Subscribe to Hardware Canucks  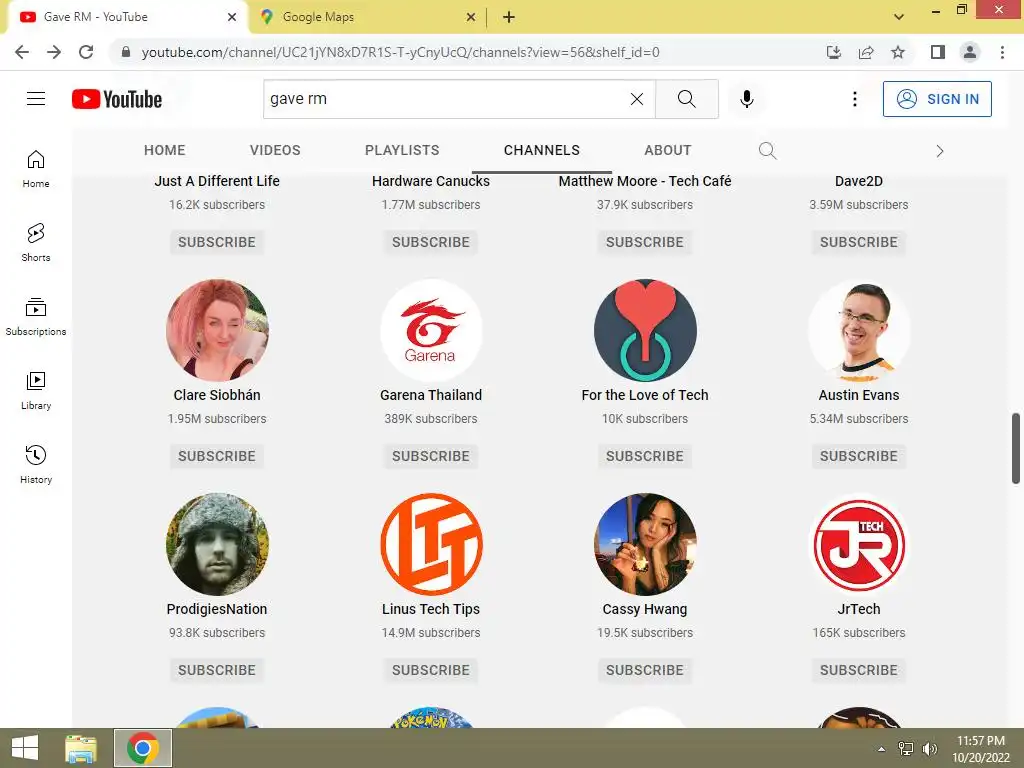431,242
